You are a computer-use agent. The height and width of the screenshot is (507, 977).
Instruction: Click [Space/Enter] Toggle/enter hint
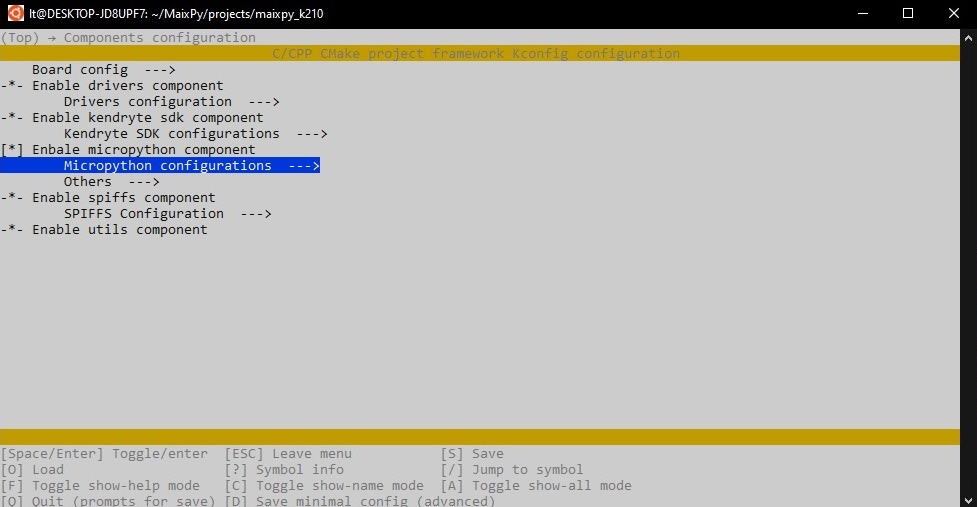[105, 453]
